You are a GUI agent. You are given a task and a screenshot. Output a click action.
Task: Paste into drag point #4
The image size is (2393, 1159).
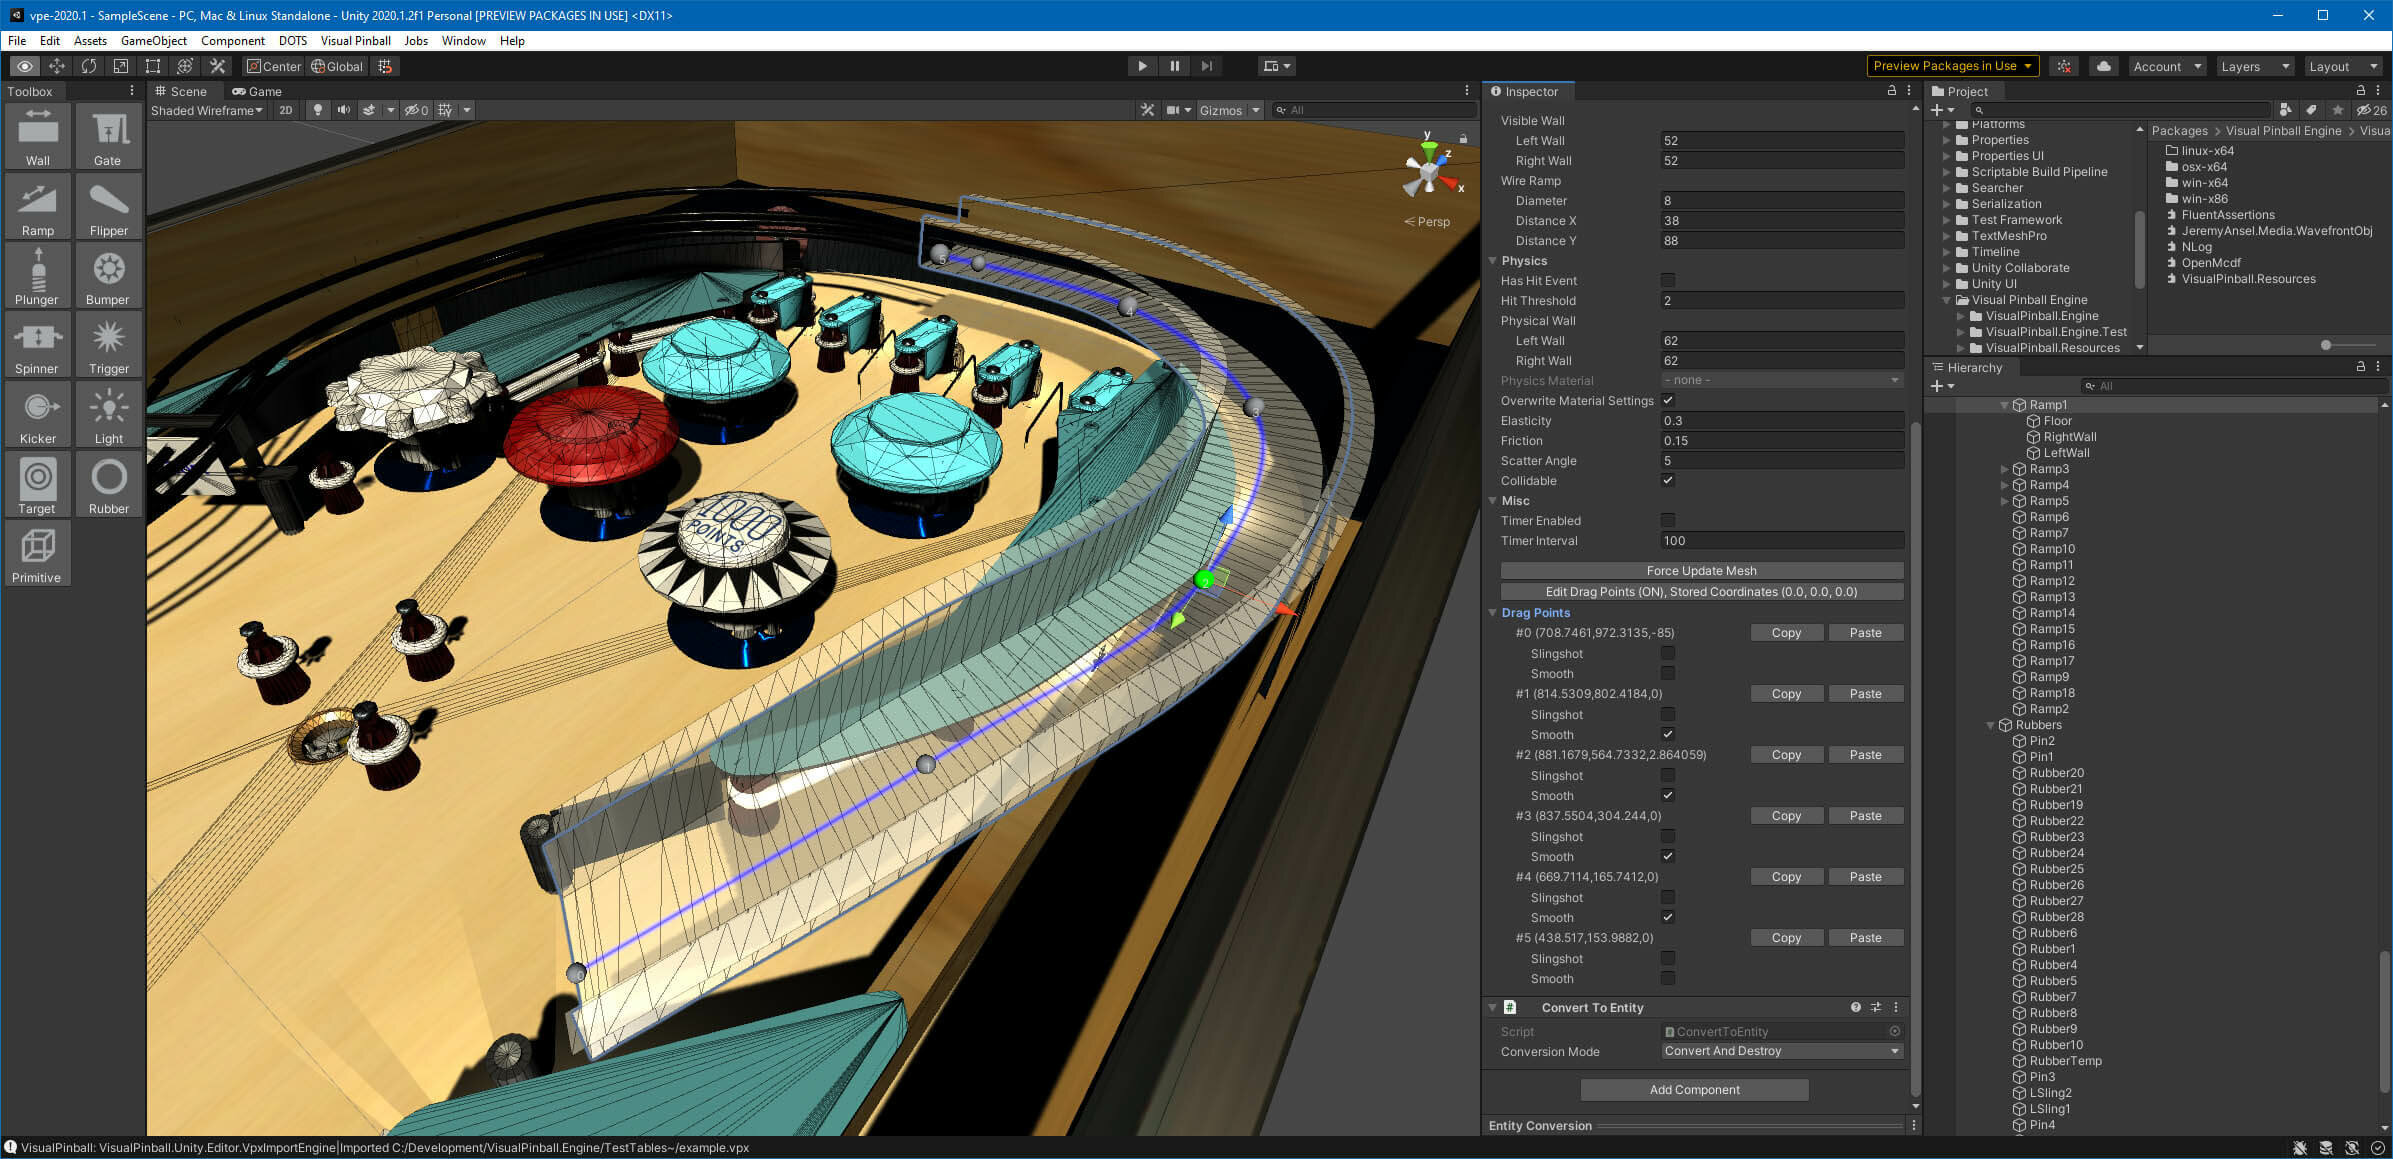[1865, 877]
